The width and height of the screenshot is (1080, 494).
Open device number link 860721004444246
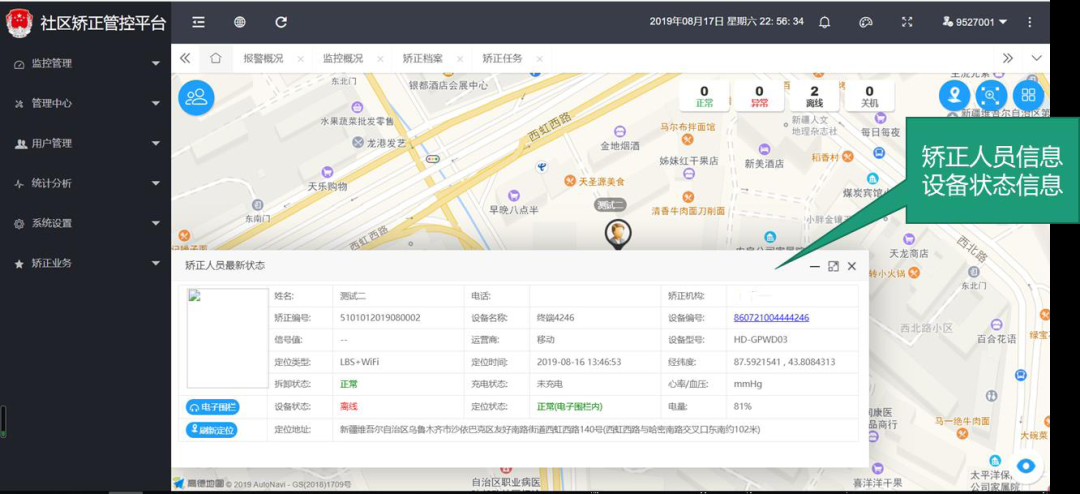point(771,318)
